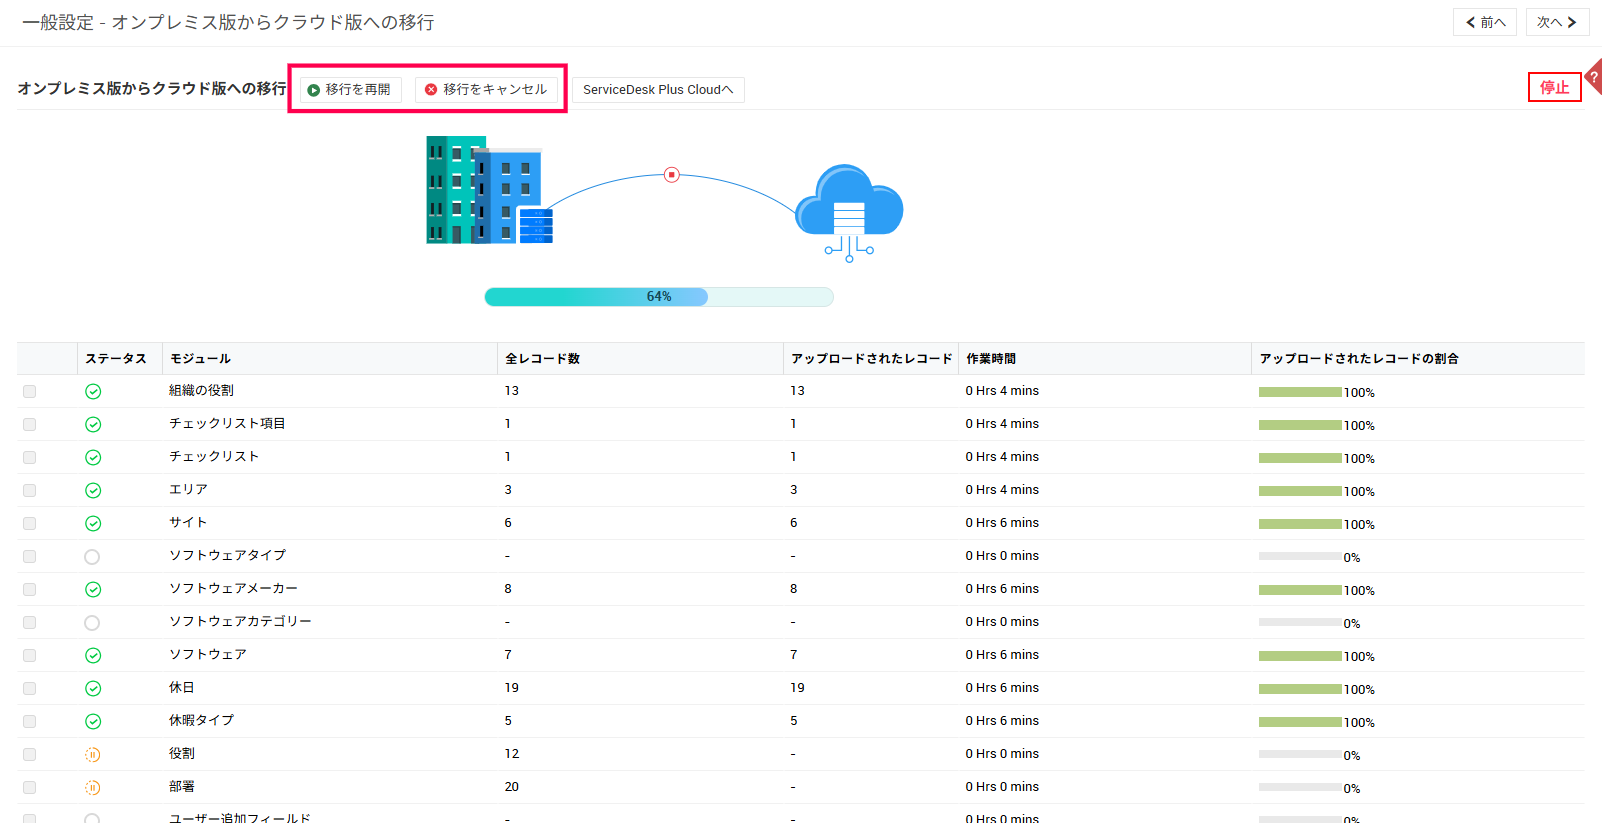This screenshot has height=823, width=1602.
Task: Click the empty status circle for ソフトウェアタイプ
Action: (x=92, y=557)
